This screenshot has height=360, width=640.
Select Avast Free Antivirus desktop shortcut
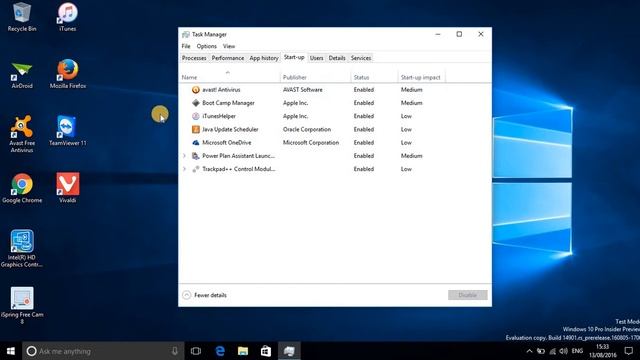22,134
